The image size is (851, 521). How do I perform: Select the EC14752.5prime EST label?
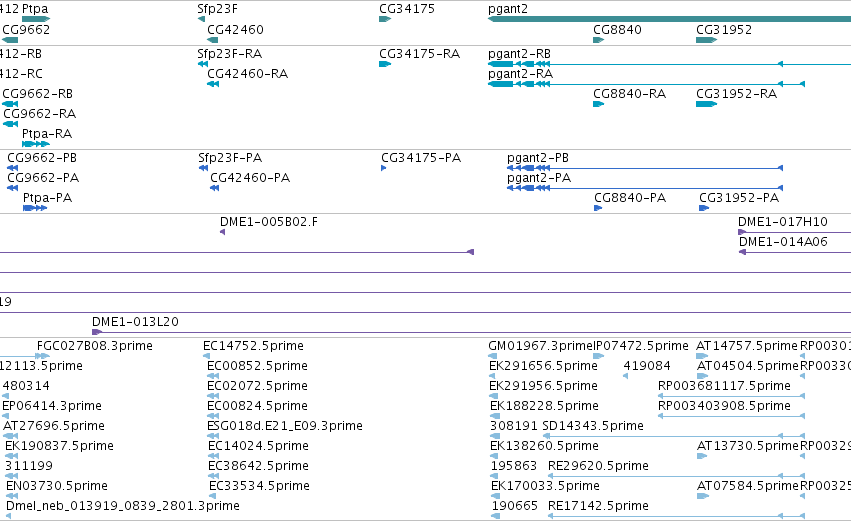click(253, 346)
